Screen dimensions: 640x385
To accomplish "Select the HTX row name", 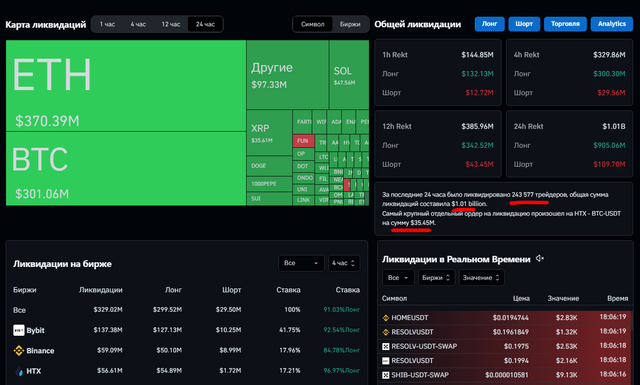I will click(x=33, y=371).
